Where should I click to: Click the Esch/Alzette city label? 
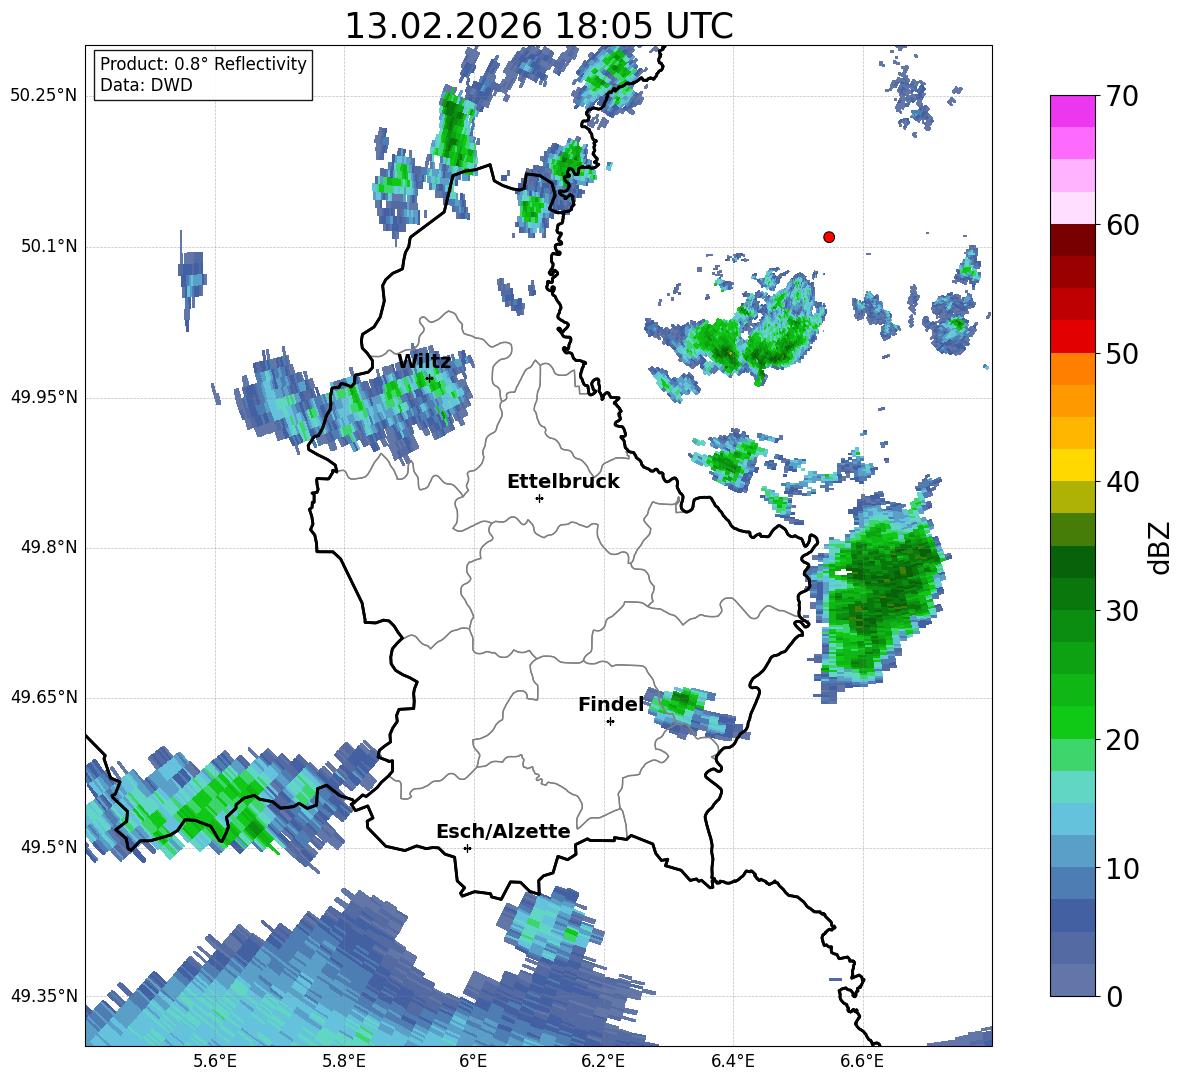click(503, 830)
